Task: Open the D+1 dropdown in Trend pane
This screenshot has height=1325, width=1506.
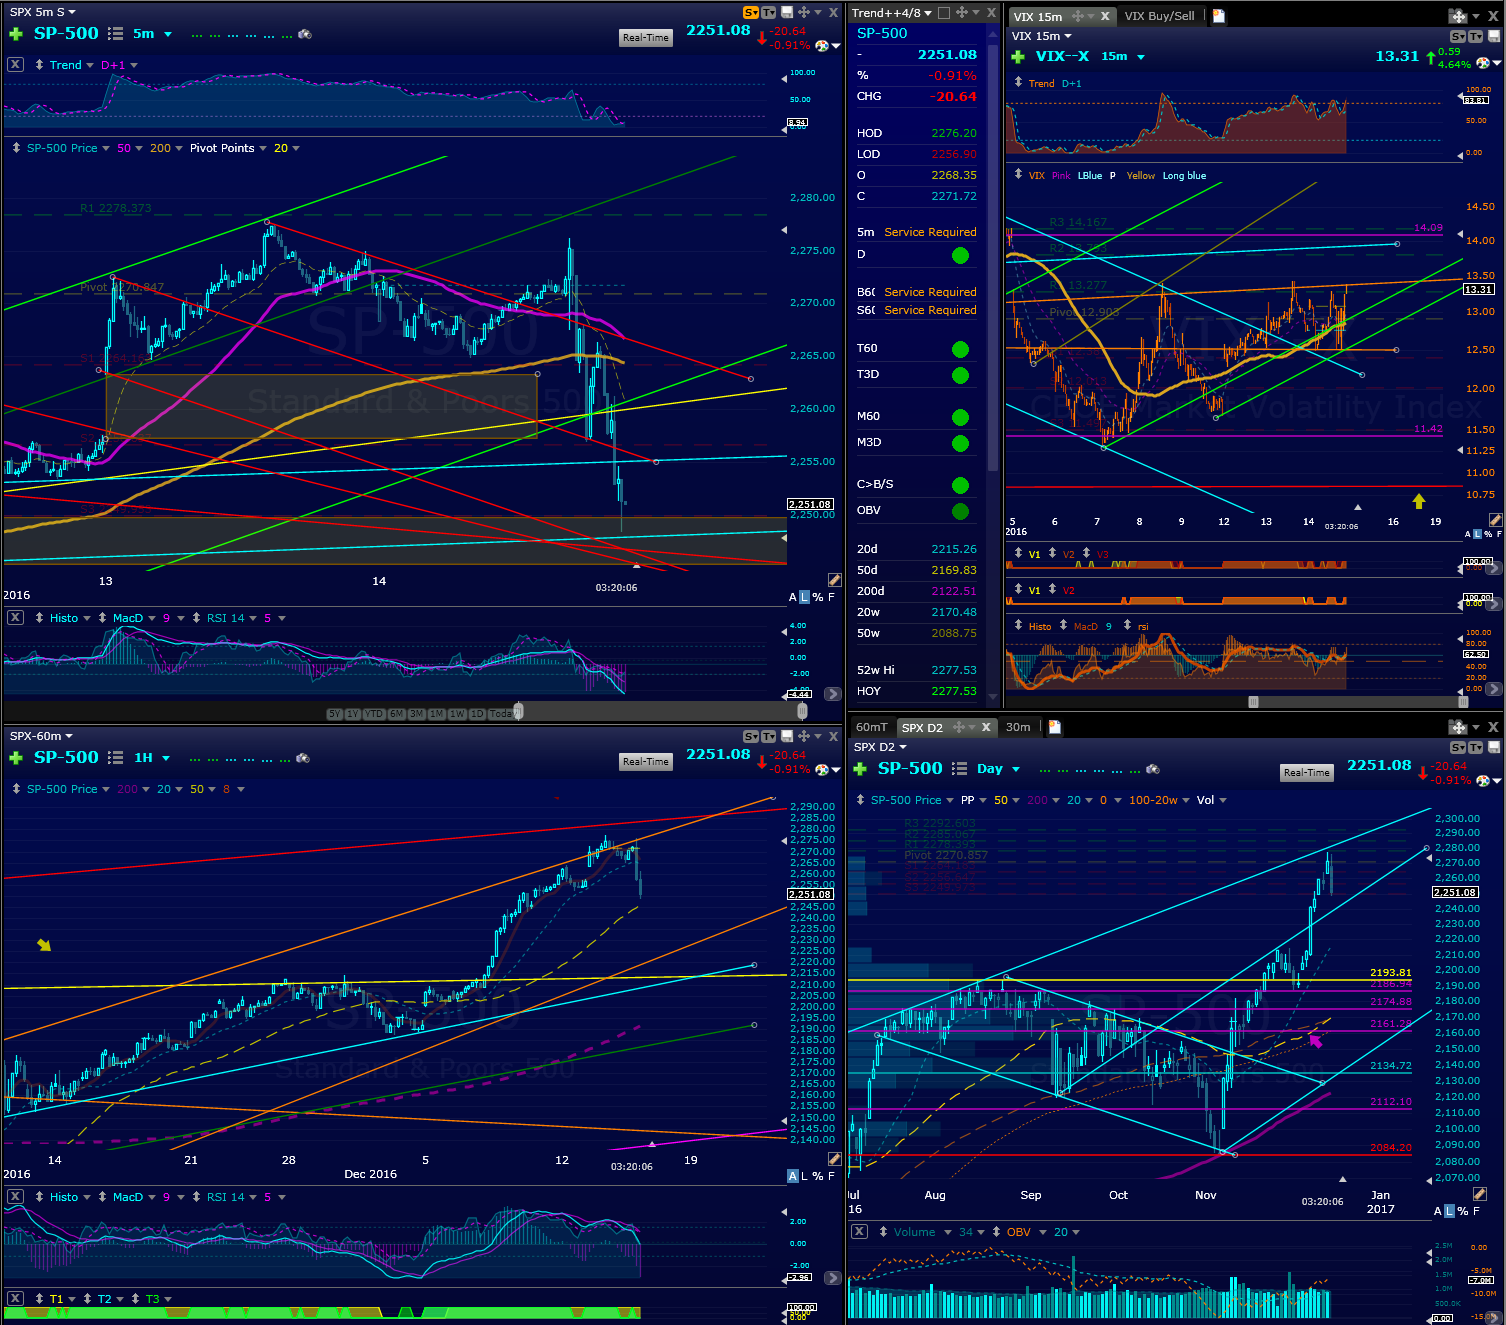Action: [134, 65]
